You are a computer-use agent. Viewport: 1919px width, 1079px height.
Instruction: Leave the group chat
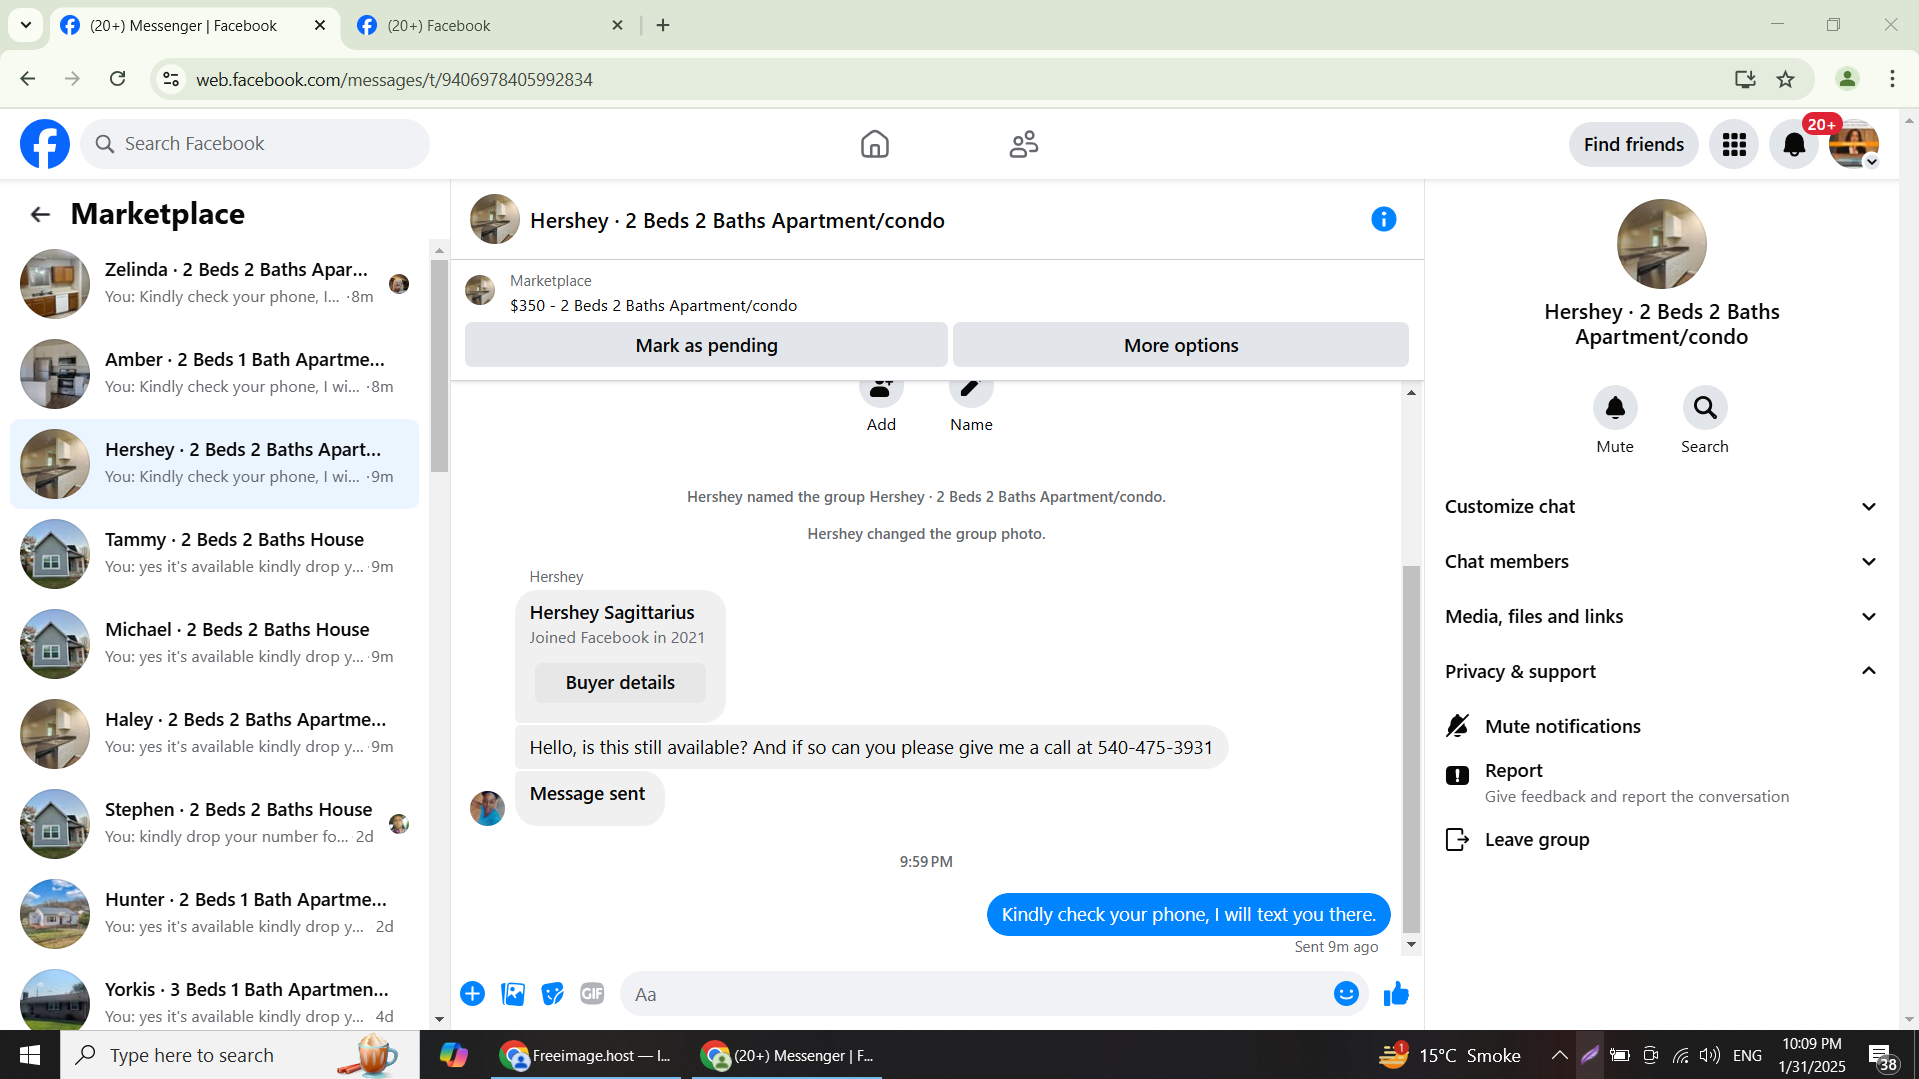coord(1661,839)
